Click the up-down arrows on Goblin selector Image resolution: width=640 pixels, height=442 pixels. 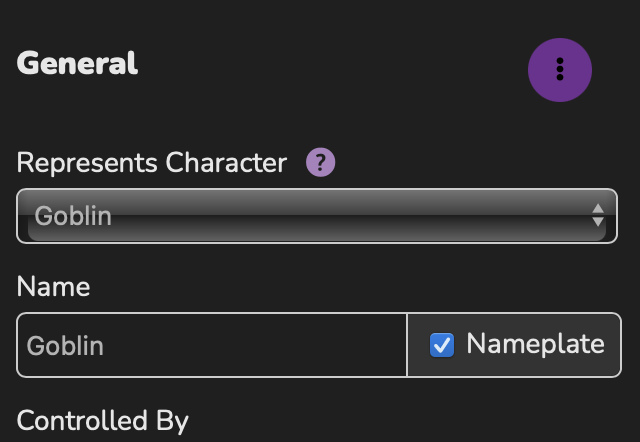[x=598, y=215]
